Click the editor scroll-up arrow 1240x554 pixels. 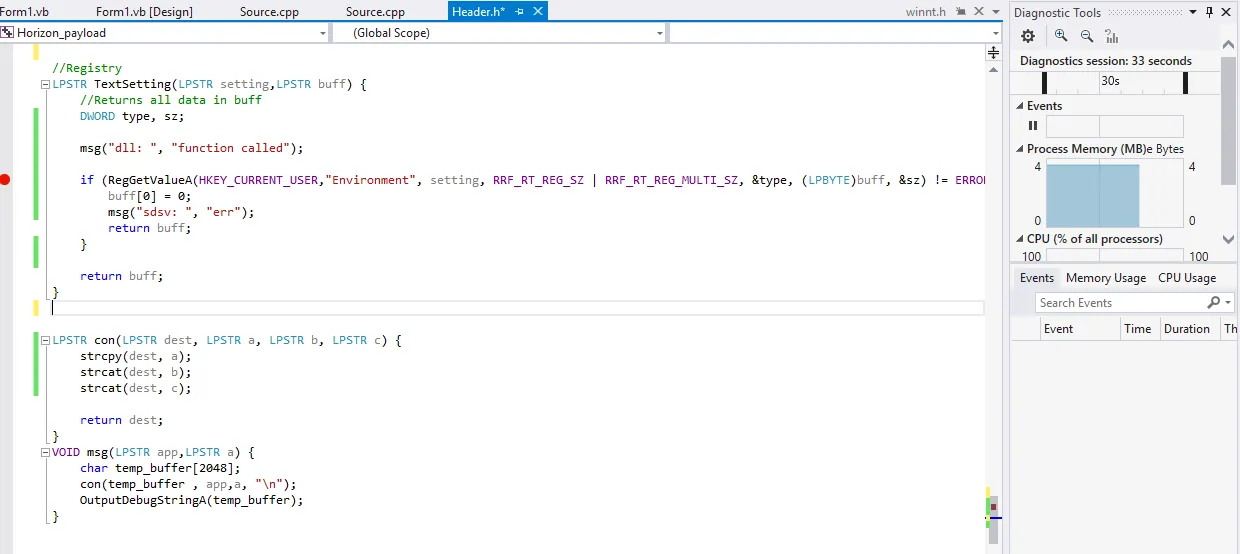993,68
